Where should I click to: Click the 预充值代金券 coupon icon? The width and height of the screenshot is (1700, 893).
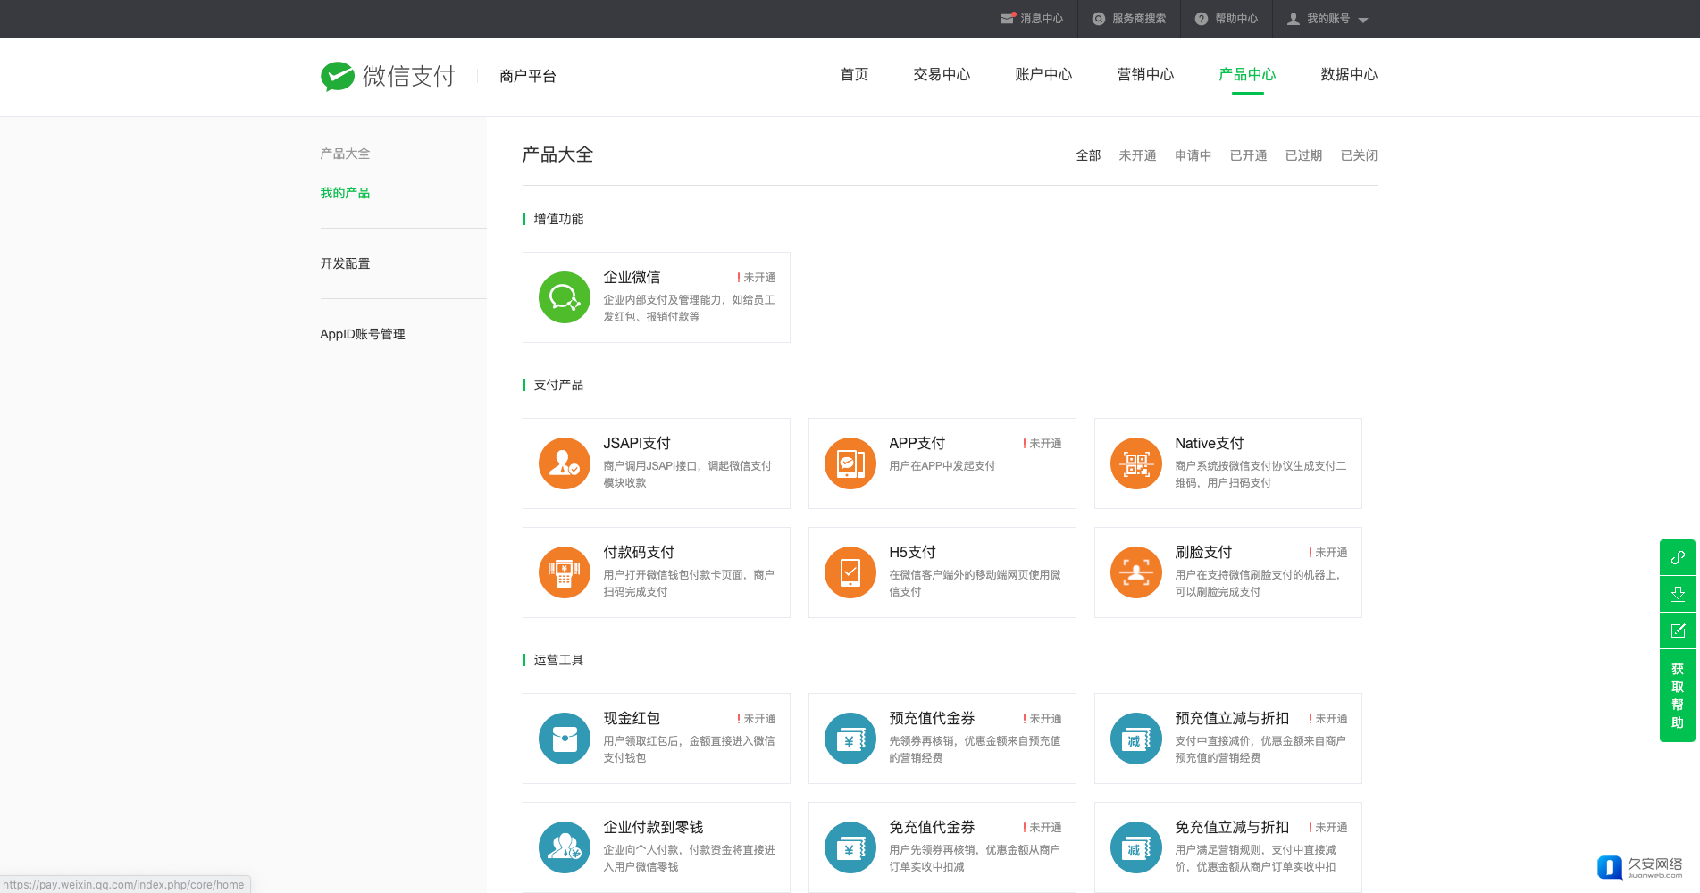(x=850, y=738)
